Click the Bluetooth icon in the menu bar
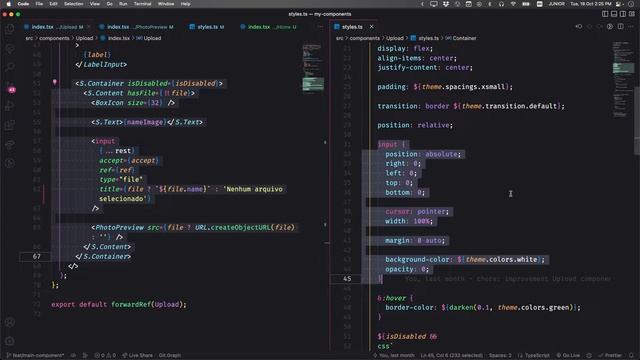 tap(490, 4)
